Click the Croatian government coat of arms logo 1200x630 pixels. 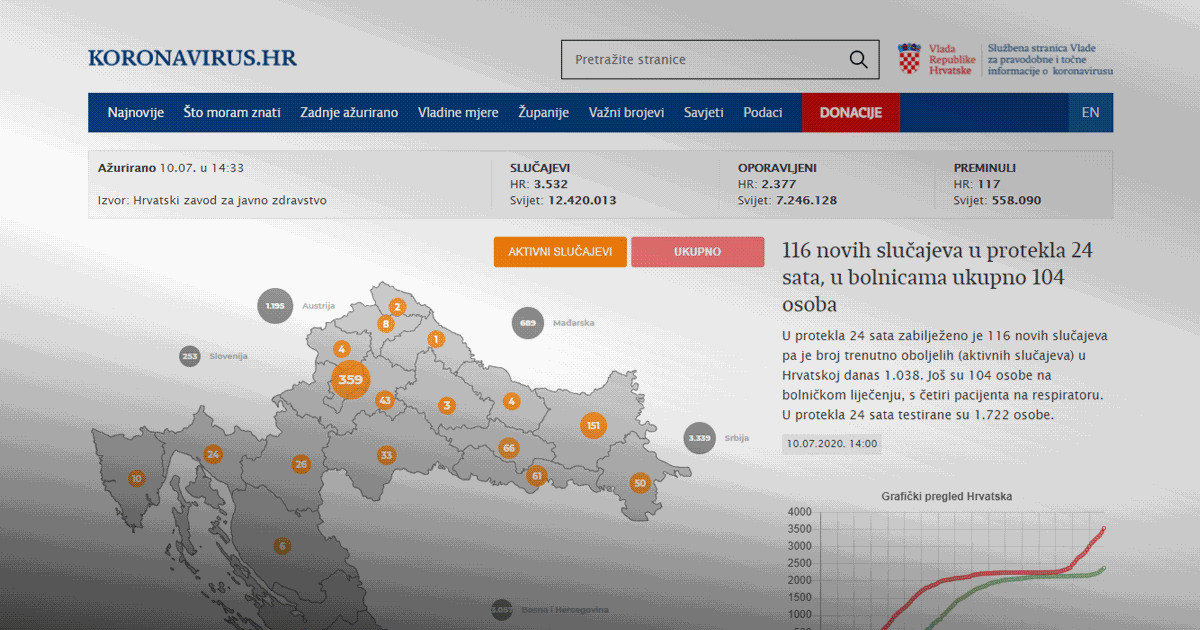point(909,59)
